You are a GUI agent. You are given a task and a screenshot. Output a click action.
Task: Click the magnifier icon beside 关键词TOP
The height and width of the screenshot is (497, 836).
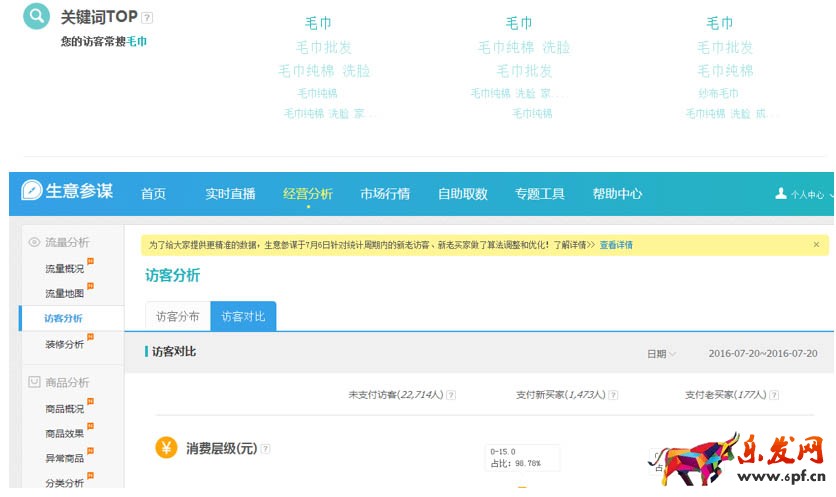pyautogui.click(x=36, y=16)
